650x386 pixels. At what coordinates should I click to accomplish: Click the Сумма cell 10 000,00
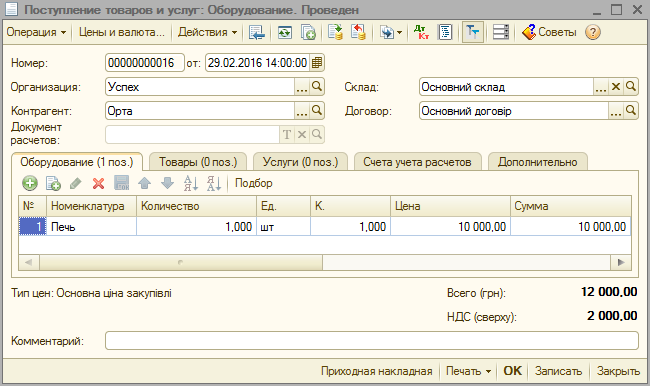570,227
